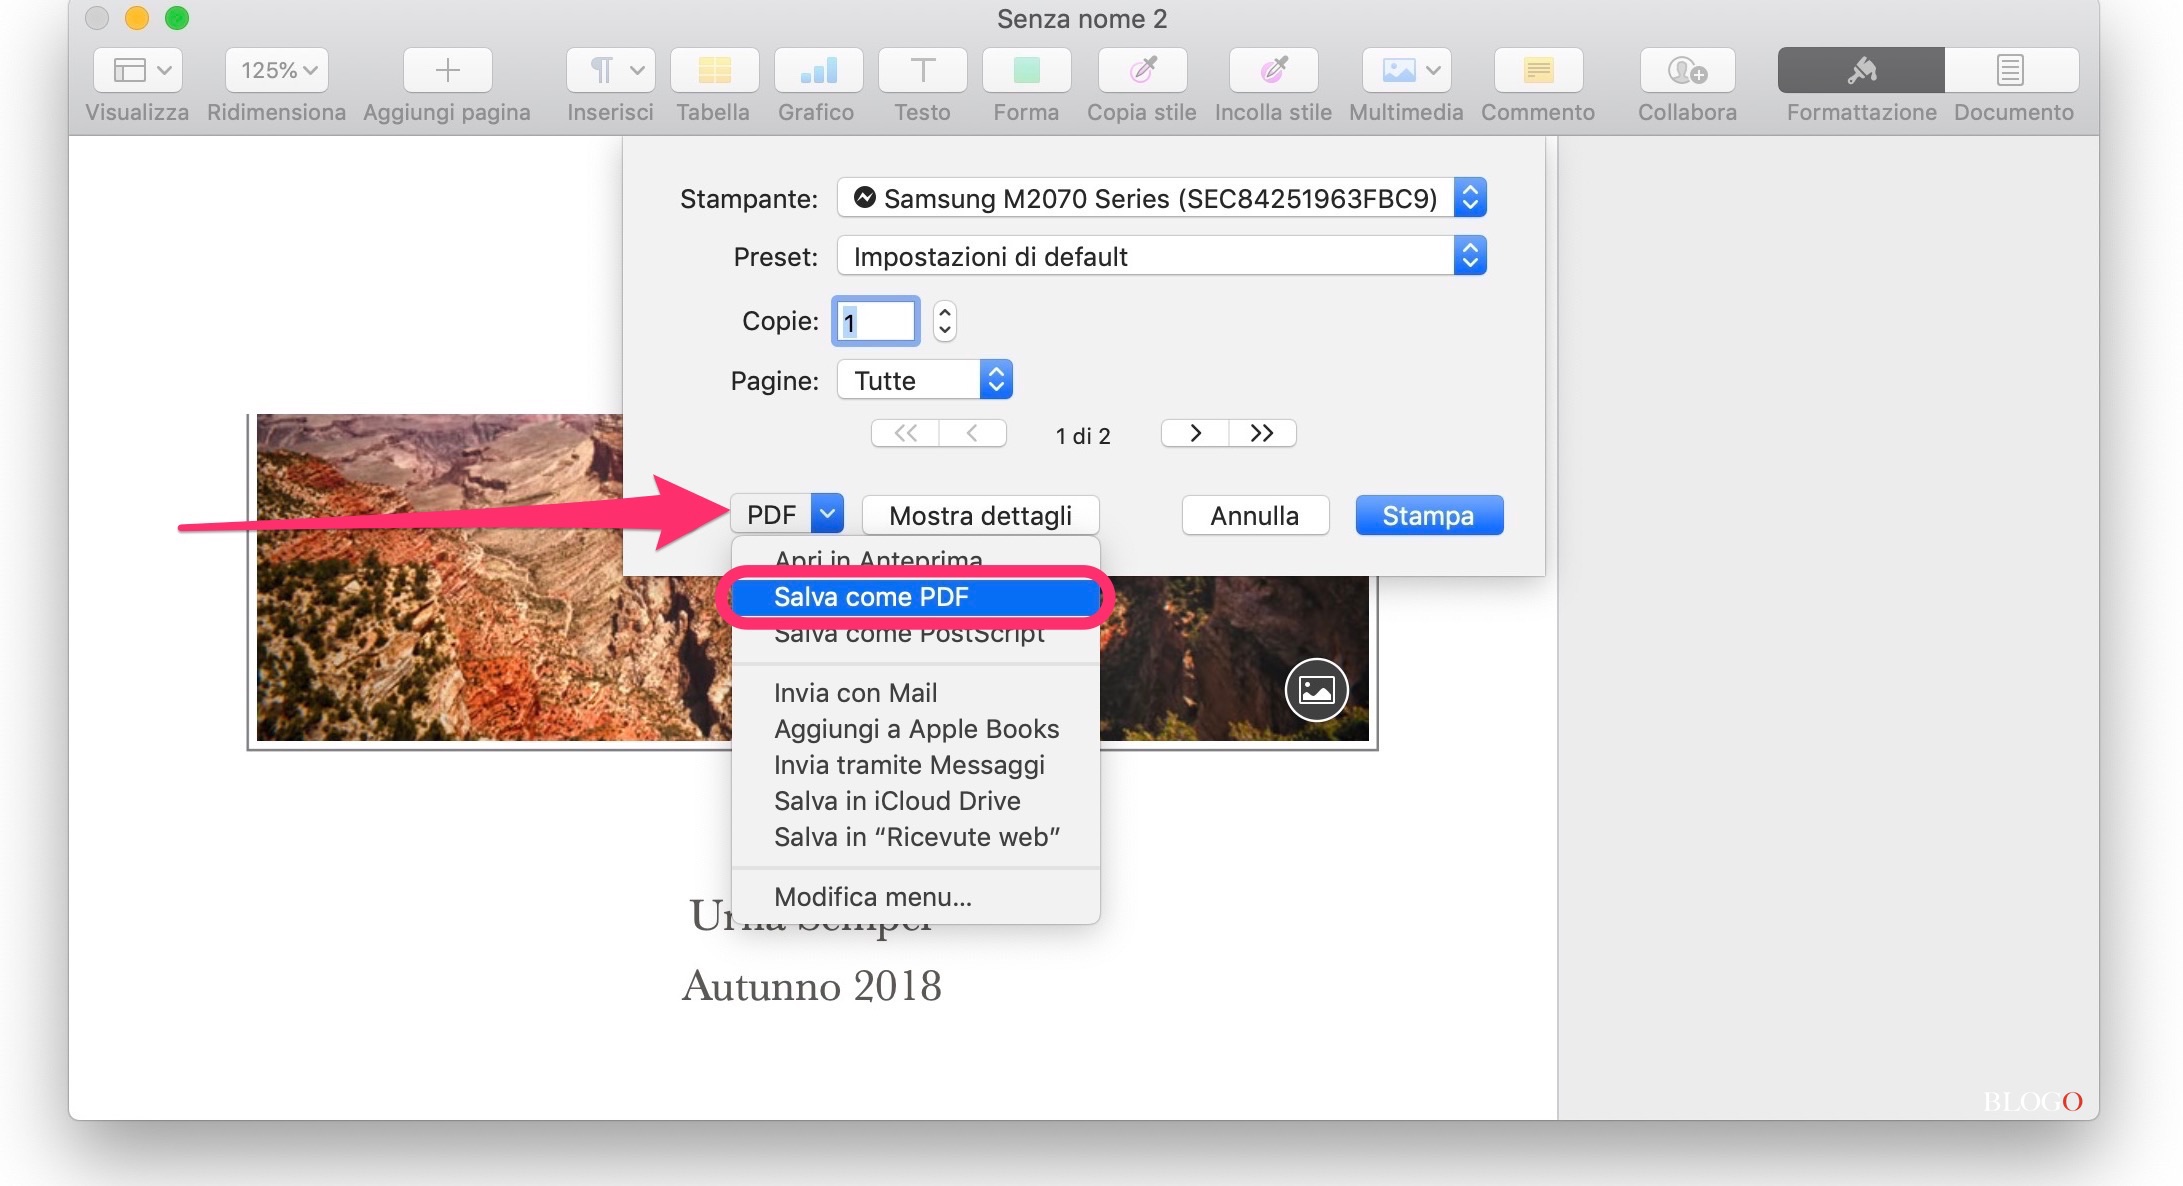Open the Pagine Tutte dropdown
Screen dimensions: 2183x1186
pos(925,380)
